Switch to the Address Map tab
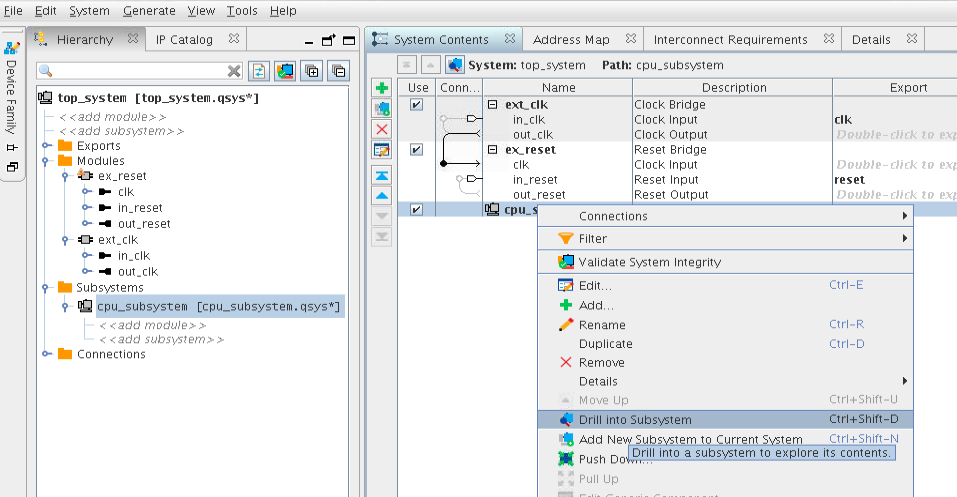The width and height of the screenshot is (957, 497). tap(570, 40)
